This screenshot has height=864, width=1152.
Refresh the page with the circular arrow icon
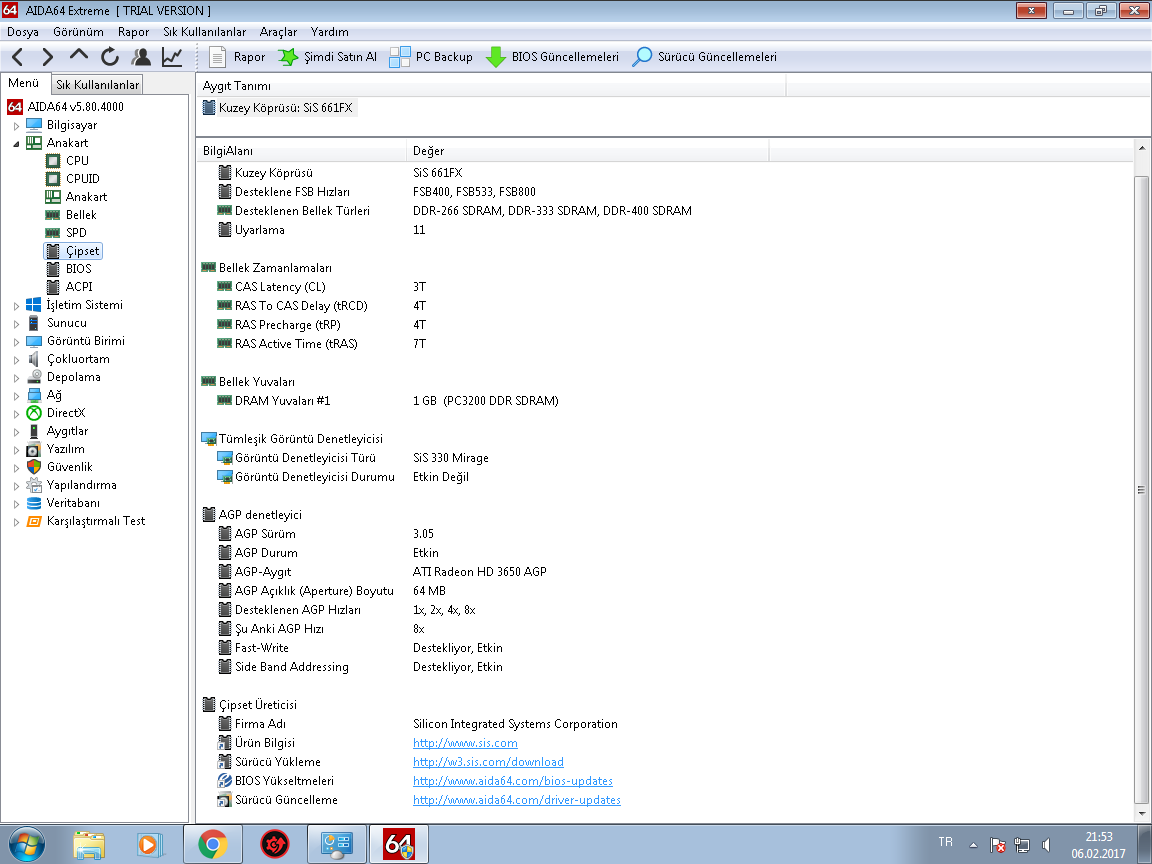(x=110, y=57)
